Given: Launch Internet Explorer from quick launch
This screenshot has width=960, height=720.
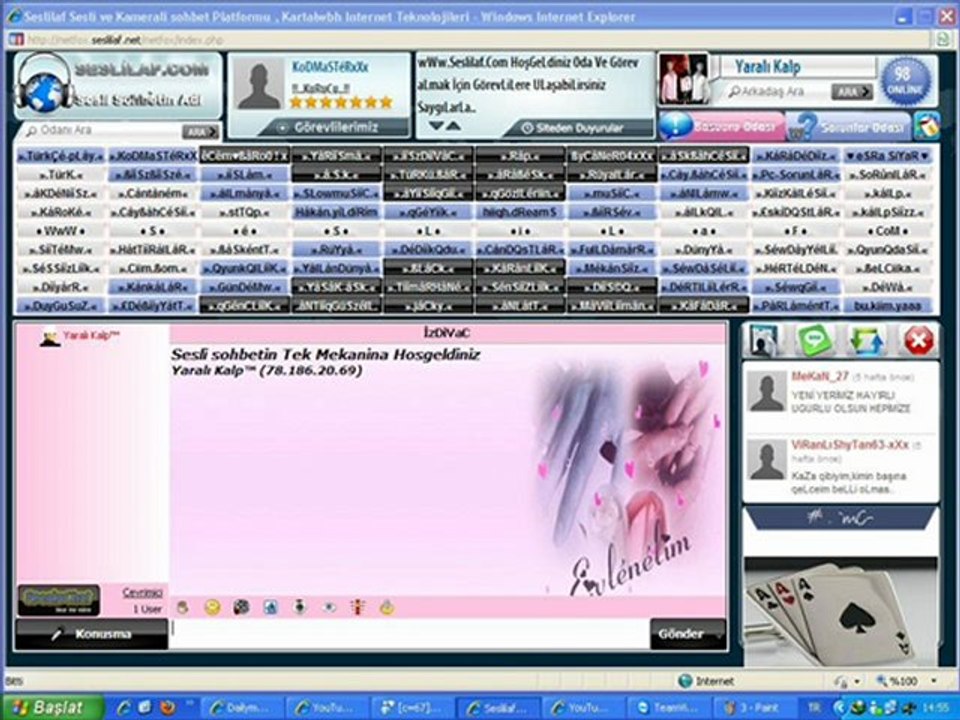Looking at the screenshot, I should click(123, 707).
